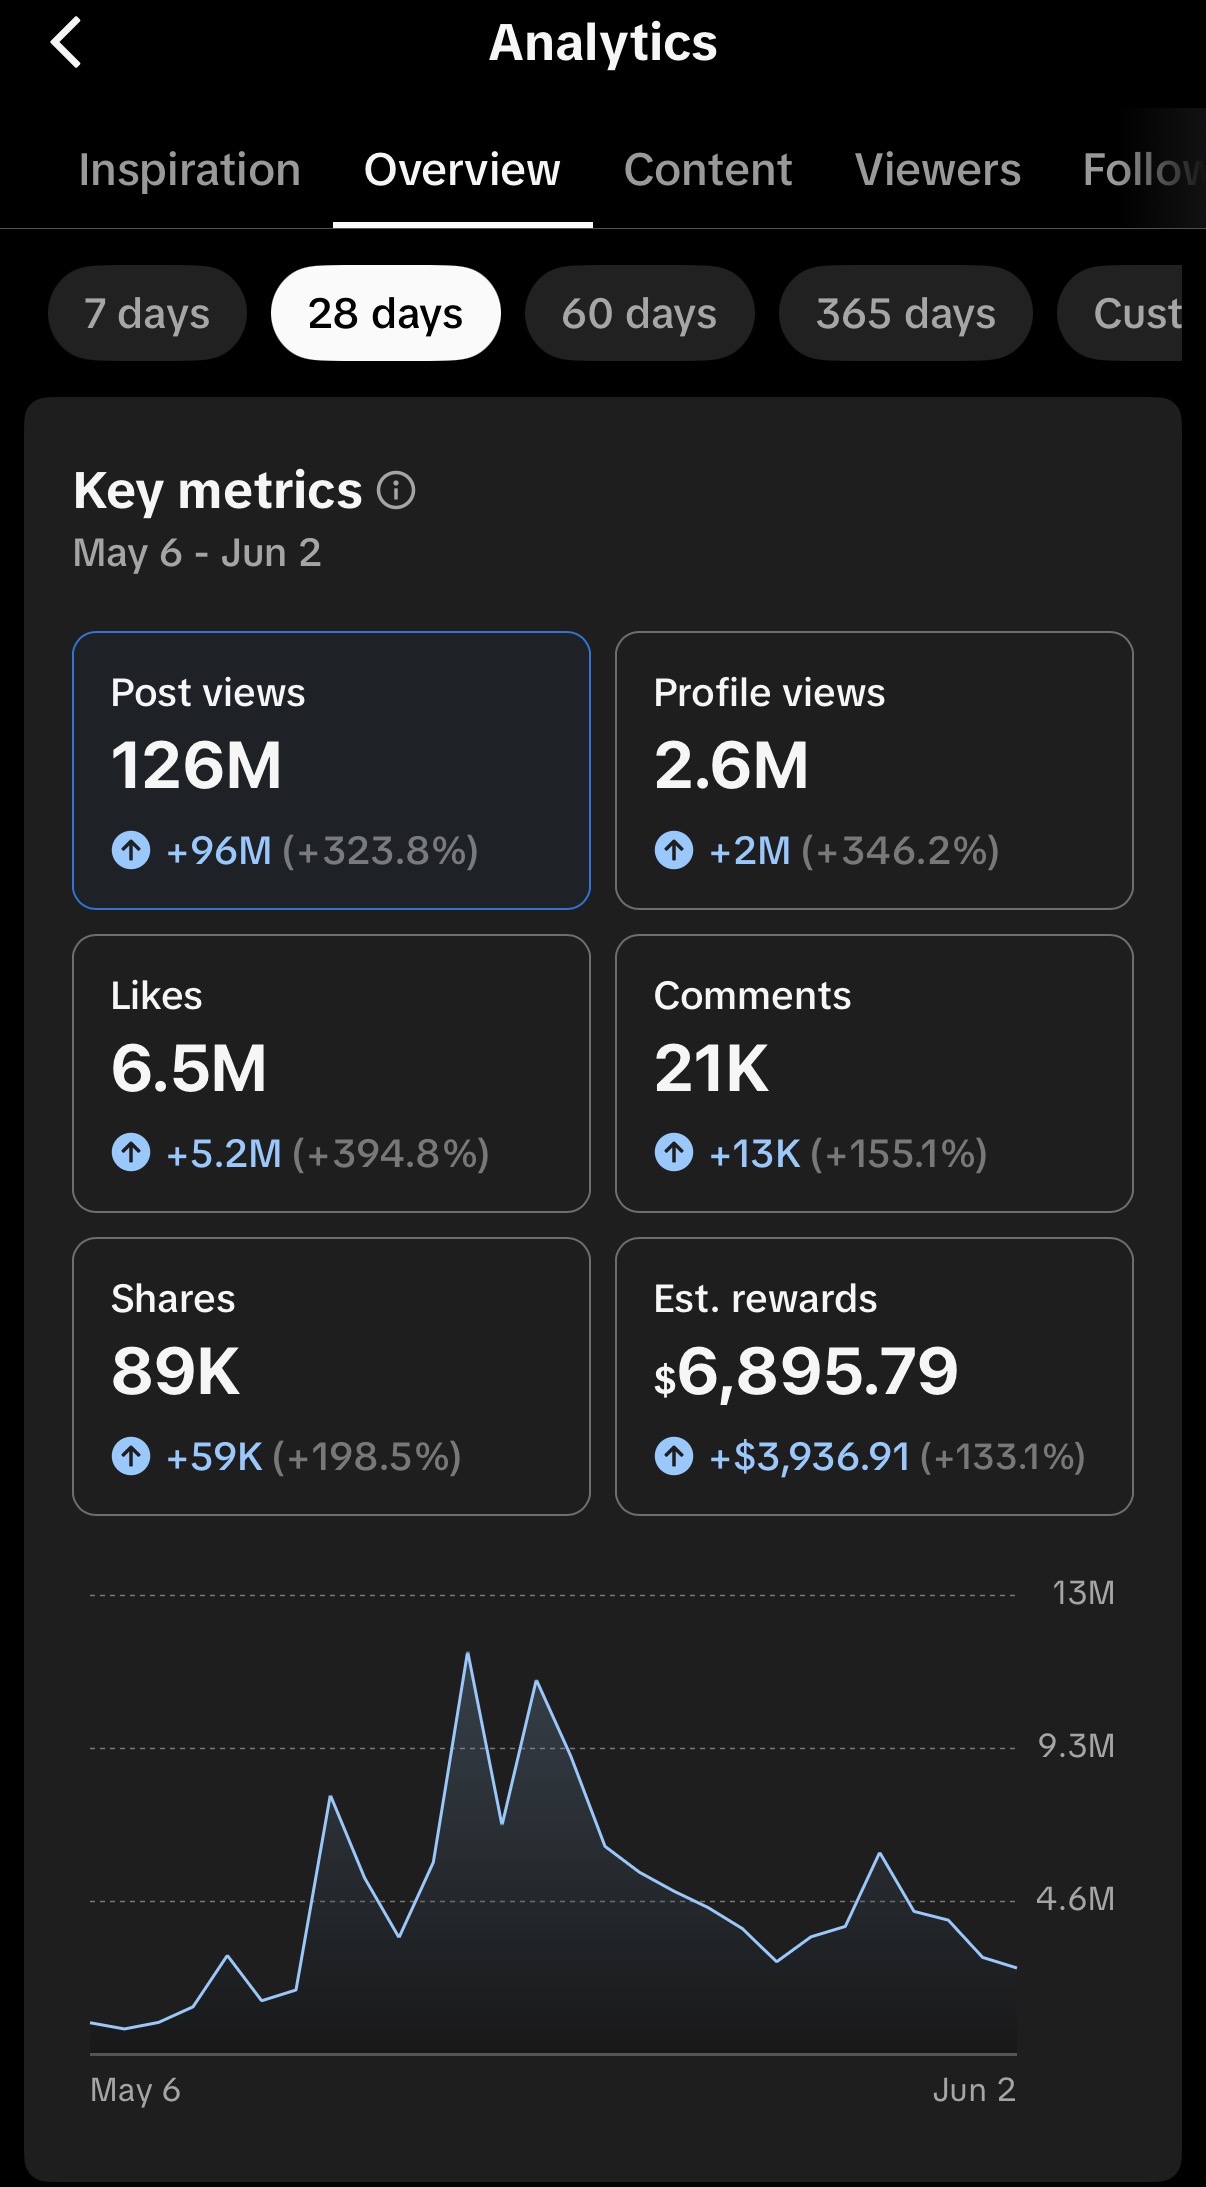Click the Profile views up-arrow icon
The width and height of the screenshot is (1206, 2187).
coord(674,851)
